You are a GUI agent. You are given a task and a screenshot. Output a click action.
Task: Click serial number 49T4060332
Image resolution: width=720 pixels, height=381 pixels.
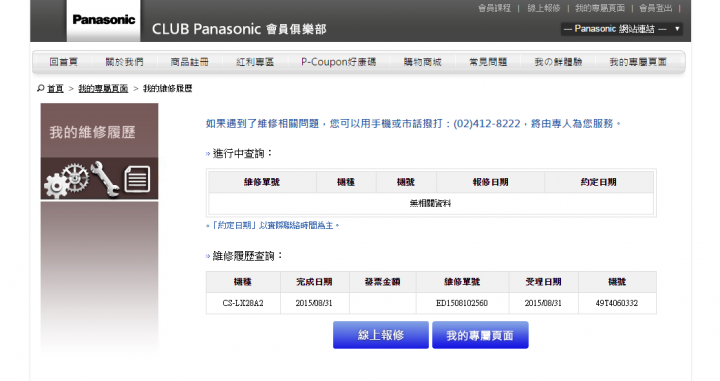click(617, 303)
